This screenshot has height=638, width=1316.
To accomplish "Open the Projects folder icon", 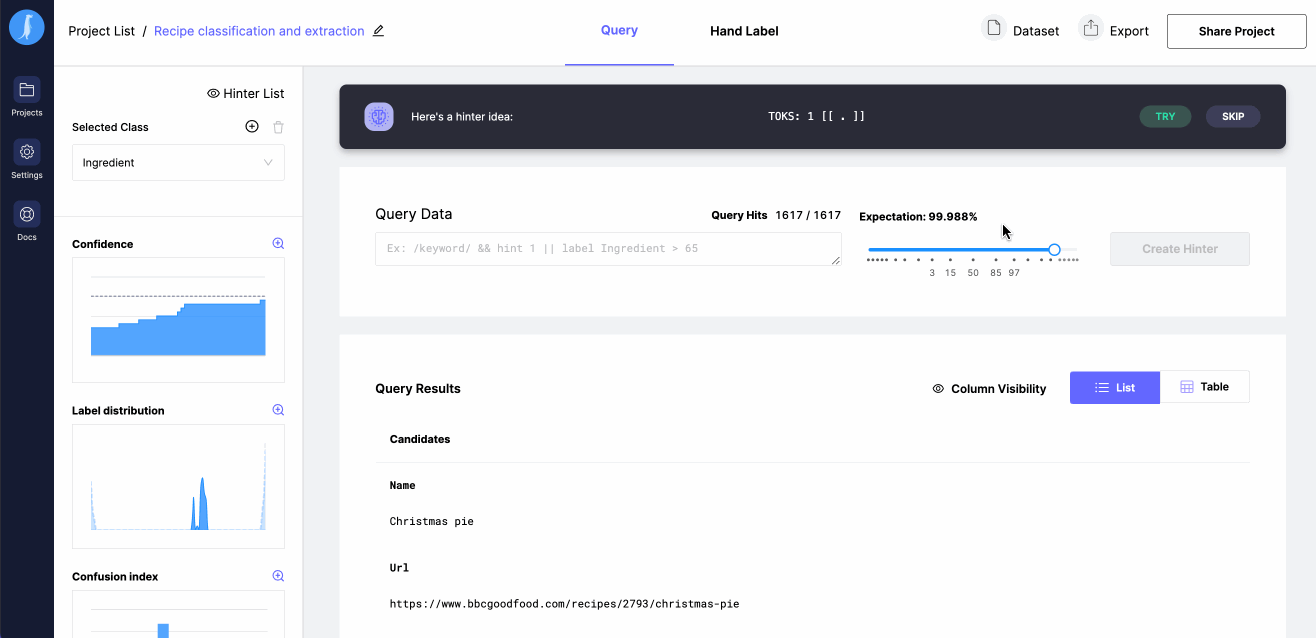I will tap(27, 90).
